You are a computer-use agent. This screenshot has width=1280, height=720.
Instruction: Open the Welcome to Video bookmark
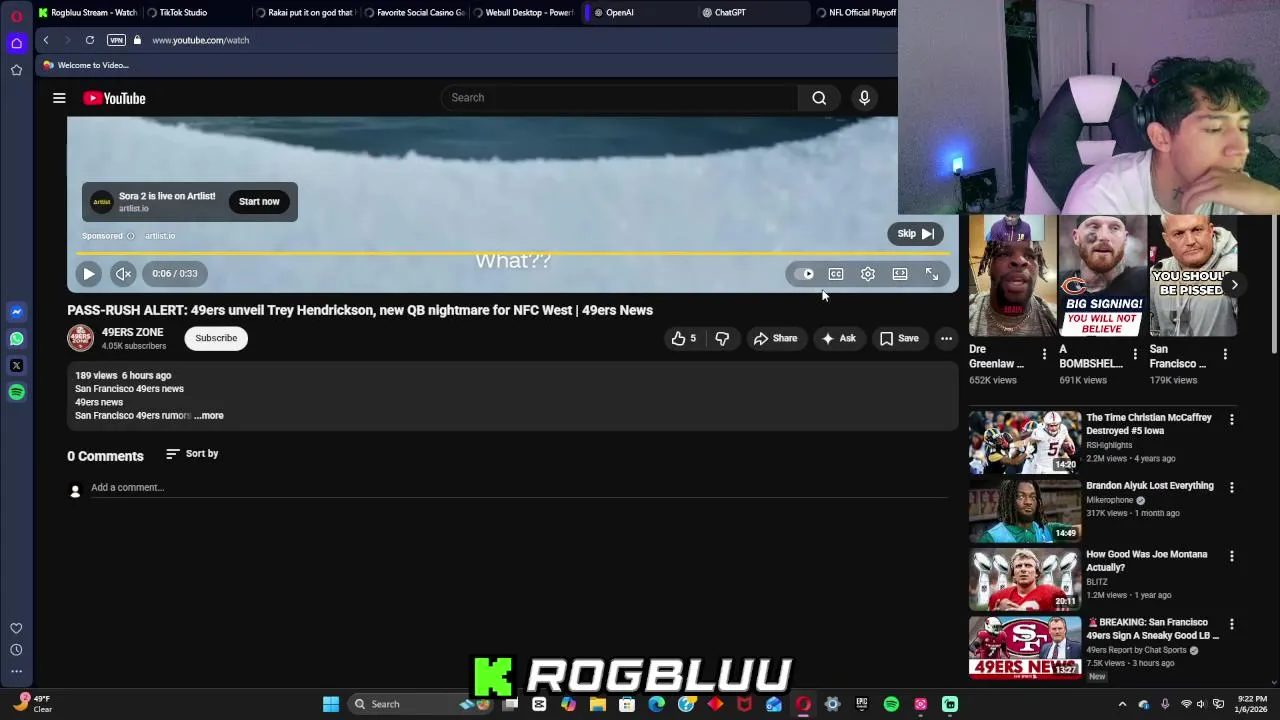pos(86,65)
